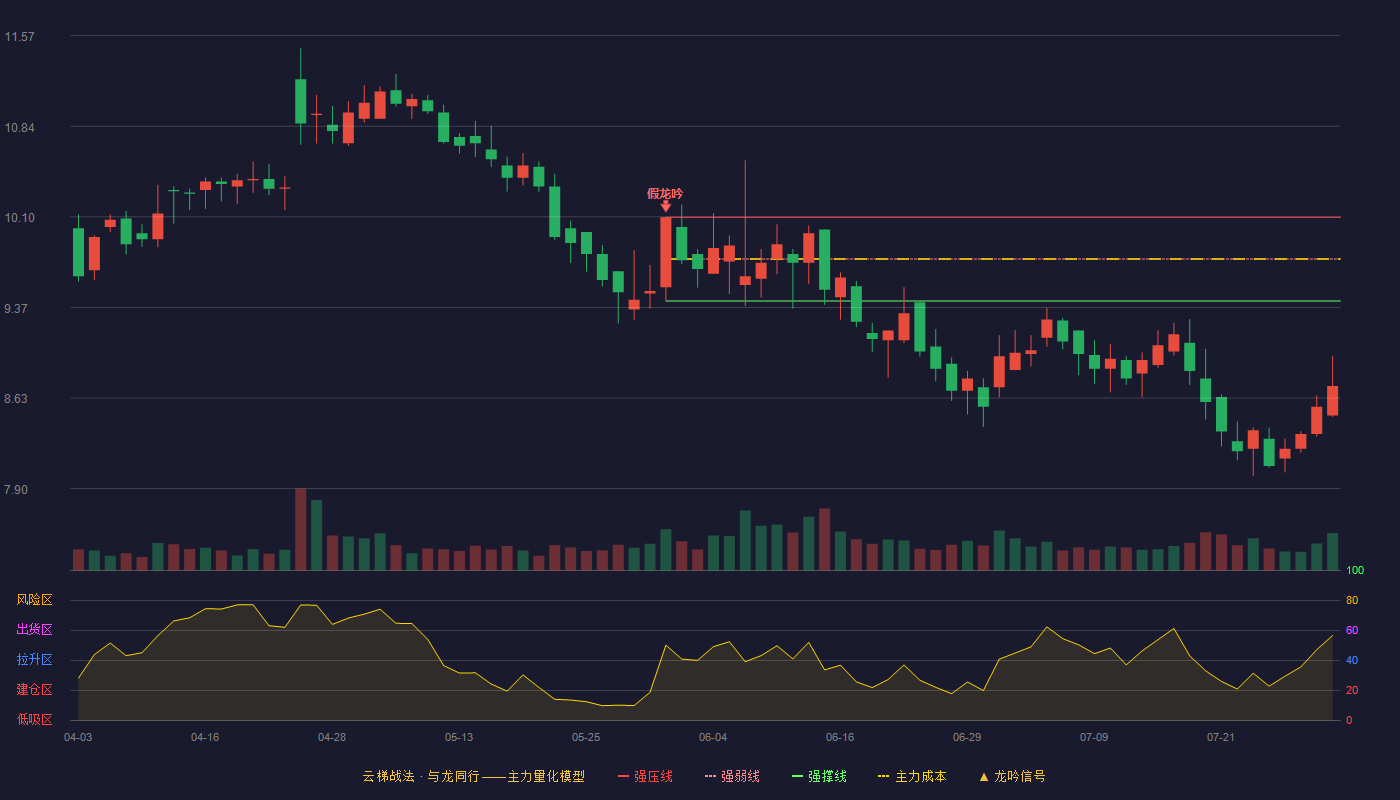Toggle the 龙吟信号 triangle legend
Screen dimensions: 1400x800
1012,776
